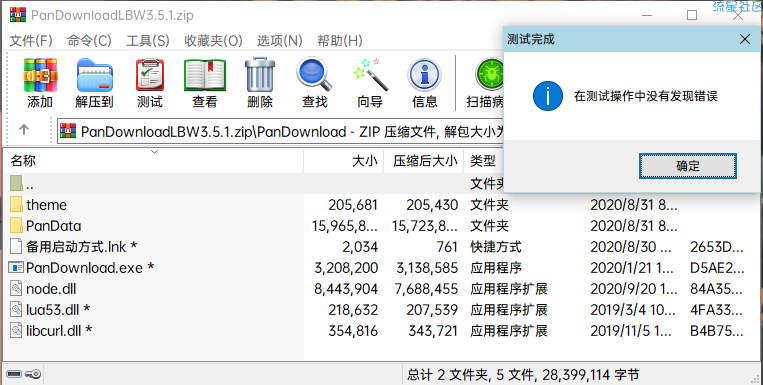Screen dimensions: 763x385
Task: Open the Wizard (向导) wand icon
Action: coord(370,74)
